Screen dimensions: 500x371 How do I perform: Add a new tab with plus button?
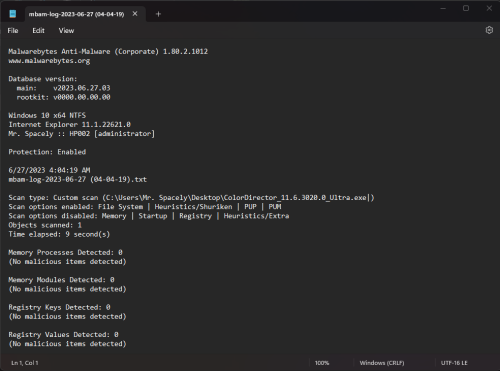[158, 14]
